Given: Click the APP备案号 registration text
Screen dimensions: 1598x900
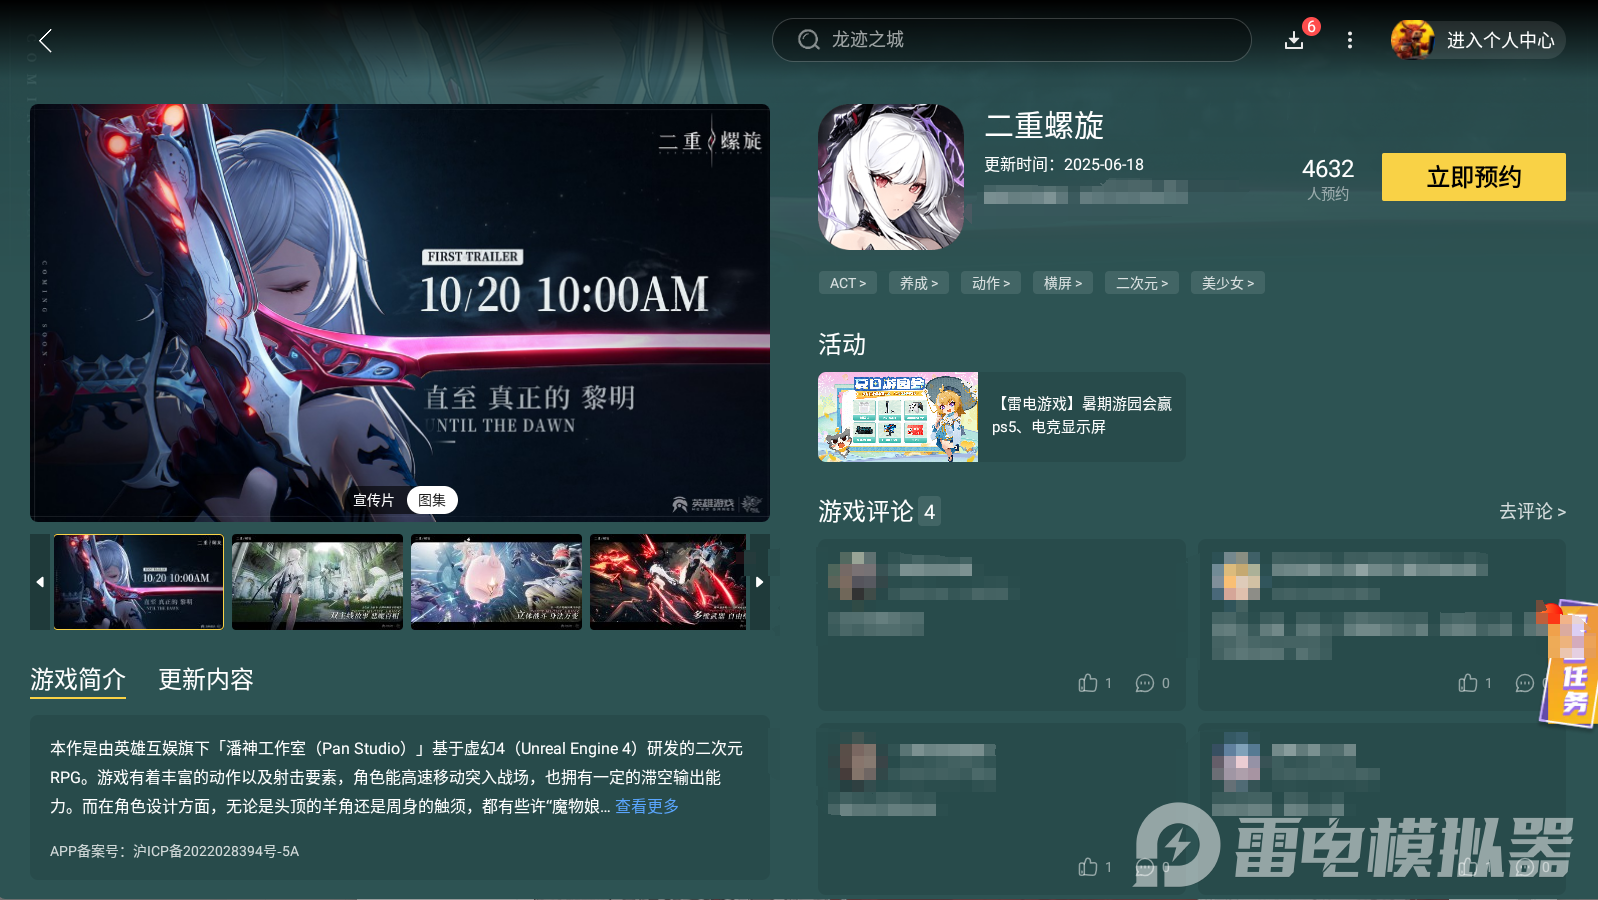Looking at the screenshot, I should [174, 852].
